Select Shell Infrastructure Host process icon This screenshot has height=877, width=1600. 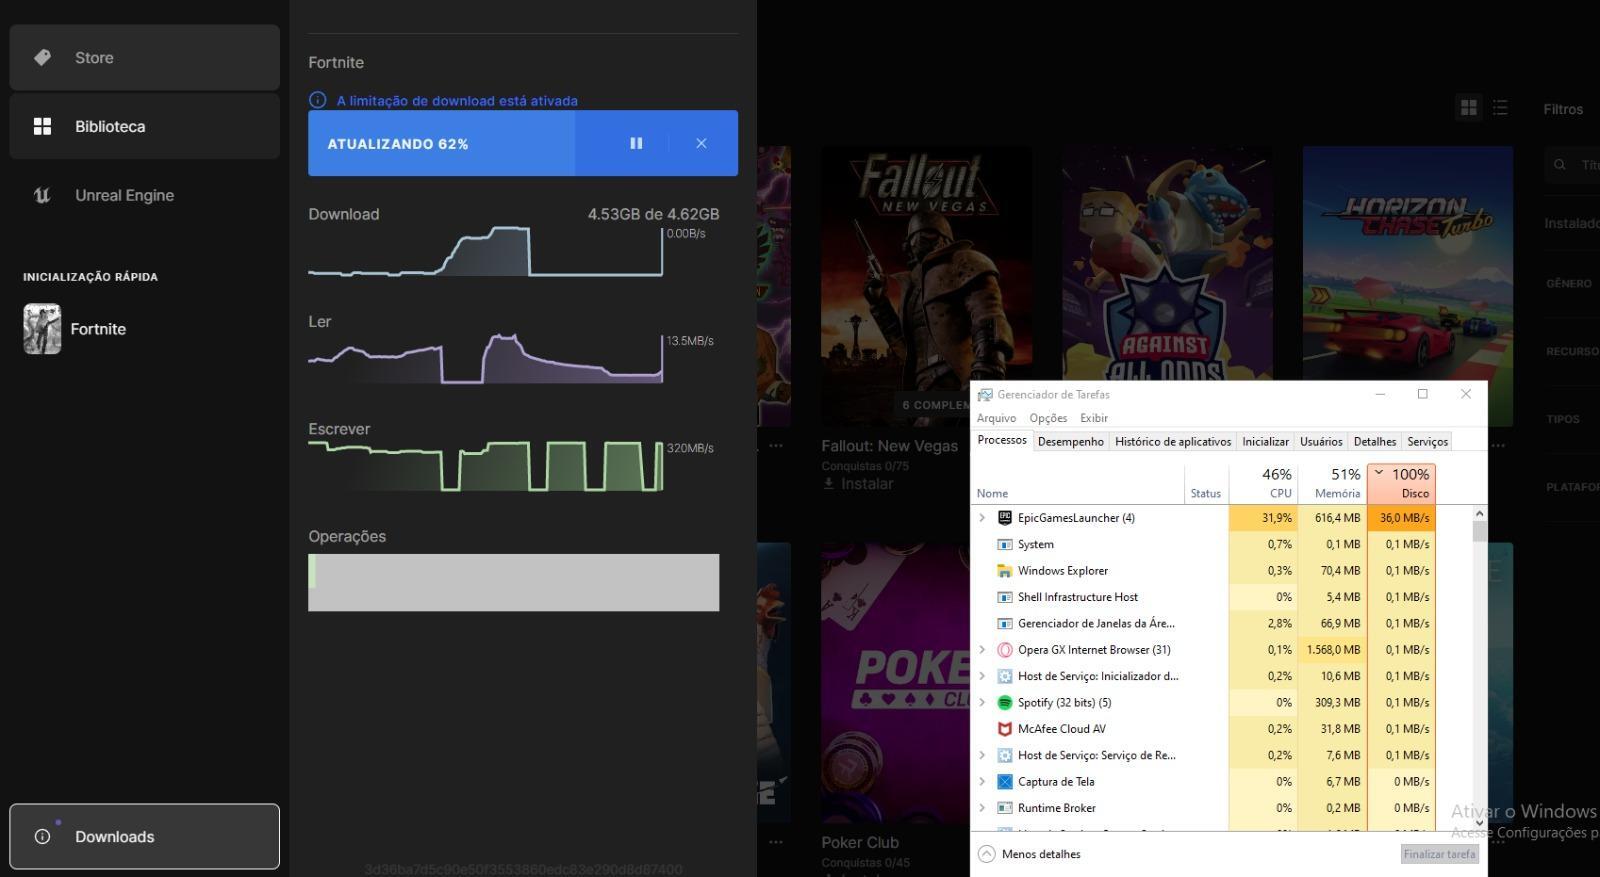1005,597
